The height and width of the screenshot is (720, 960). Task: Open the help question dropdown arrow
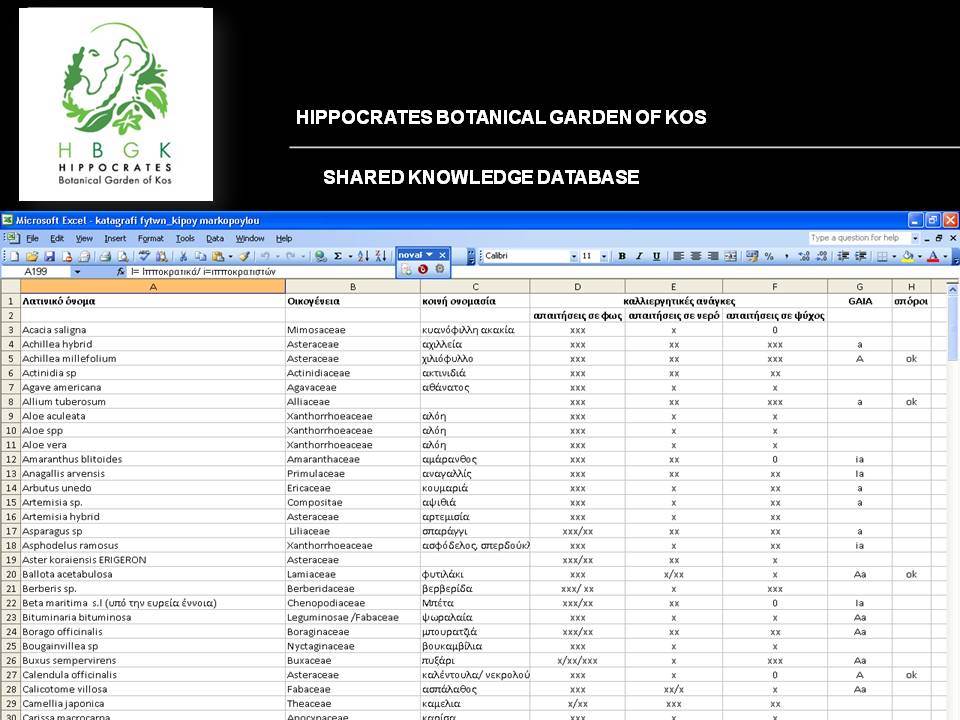click(915, 238)
